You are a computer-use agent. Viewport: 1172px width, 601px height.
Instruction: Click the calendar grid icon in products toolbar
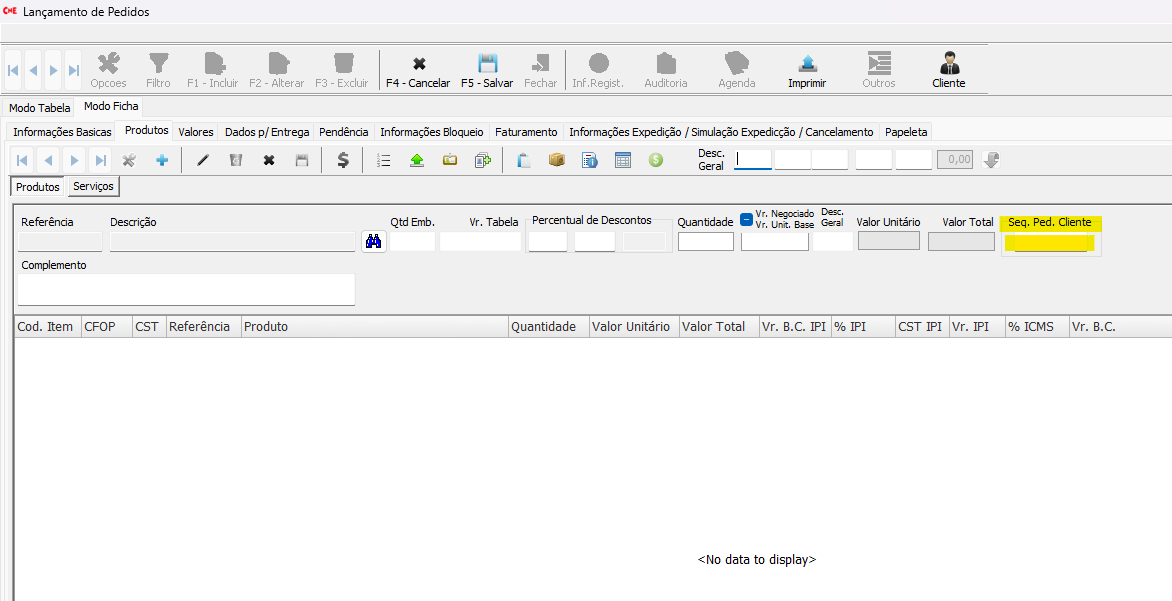point(622,160)
